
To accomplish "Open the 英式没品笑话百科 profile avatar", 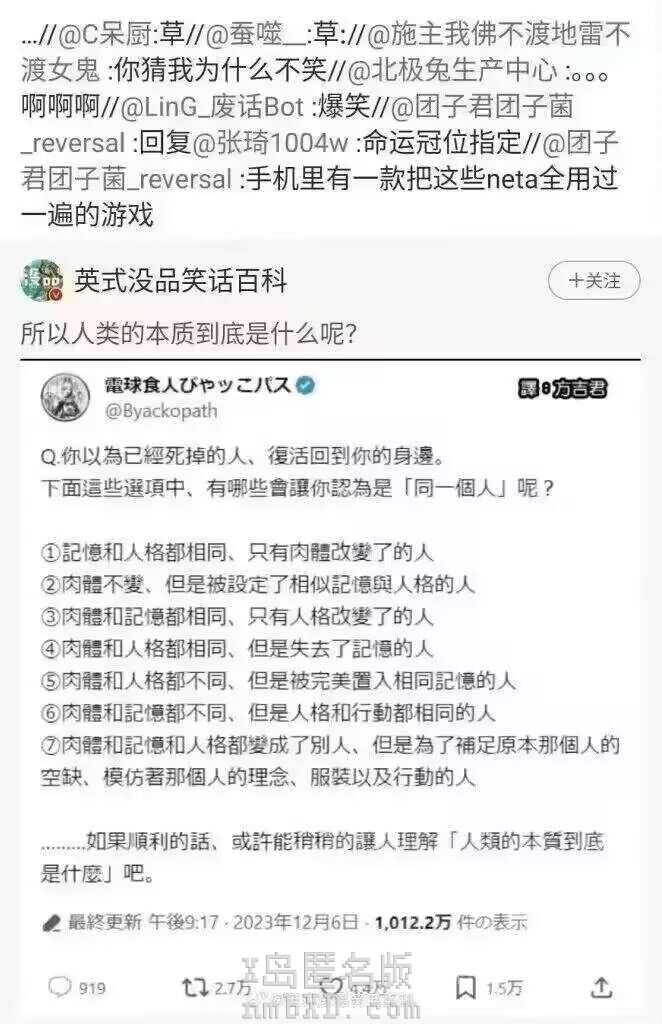I will 42,281.
